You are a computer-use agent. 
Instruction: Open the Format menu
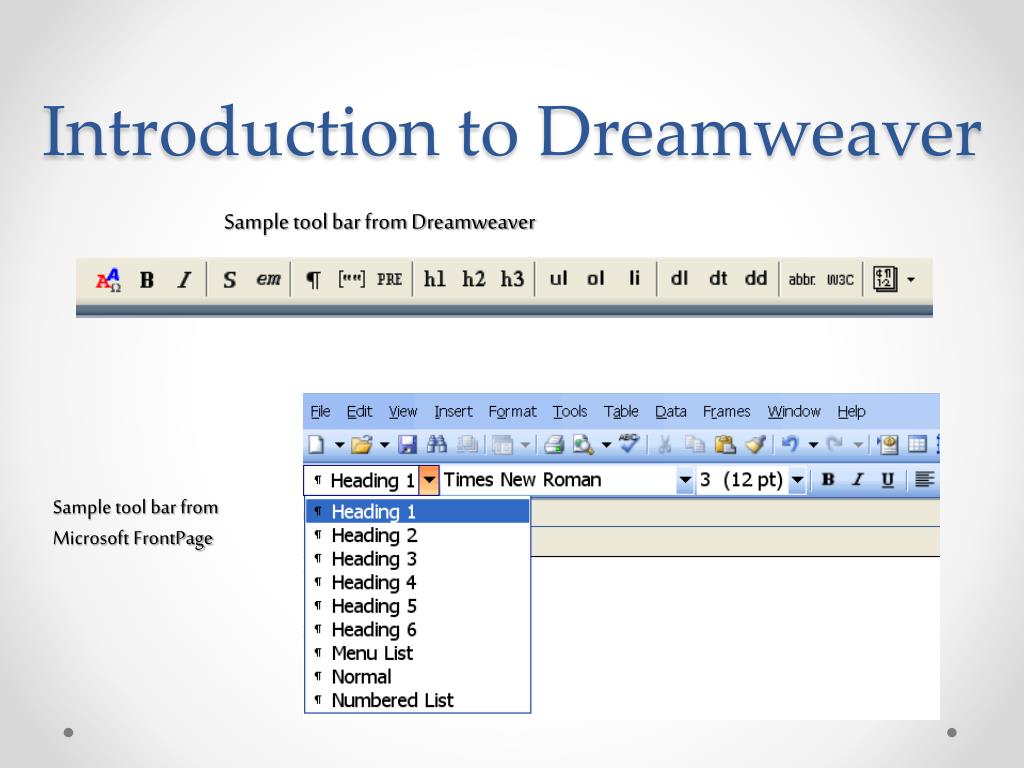pyautogui.click(x=513, y=411)
